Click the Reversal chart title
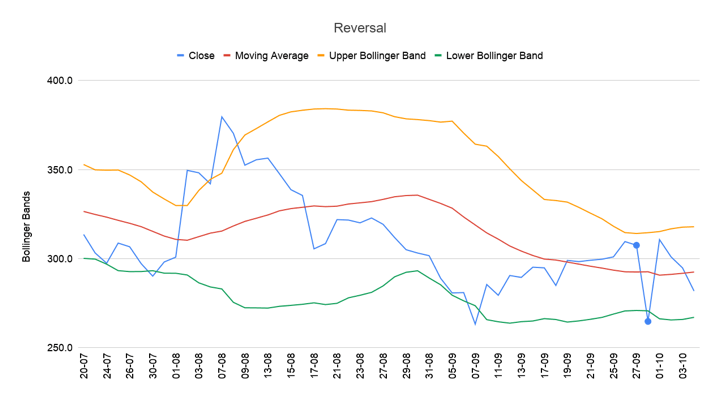Screen dimensions: 720x399 (x=360, y=28)
